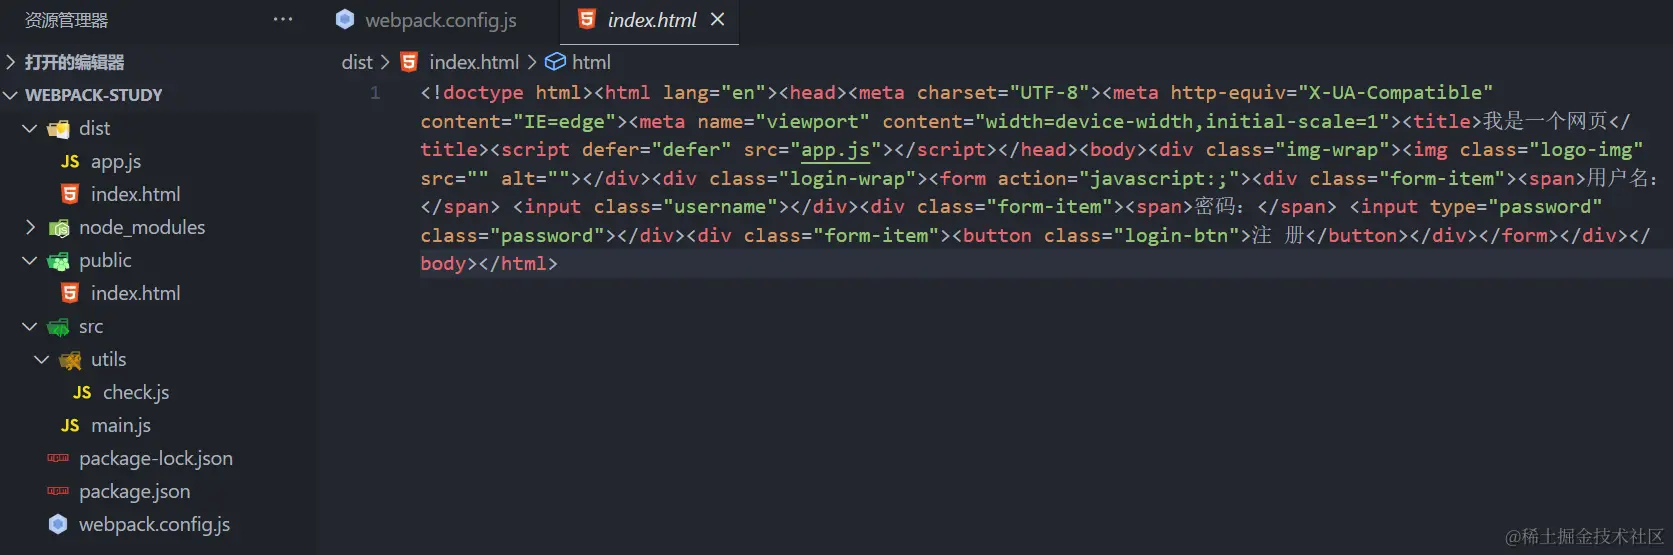Image resolution: width=1673 pixels, height=555 pixels.
Task: Select the dist folder name
Action: pyautogui.click(x=94, y=128)
